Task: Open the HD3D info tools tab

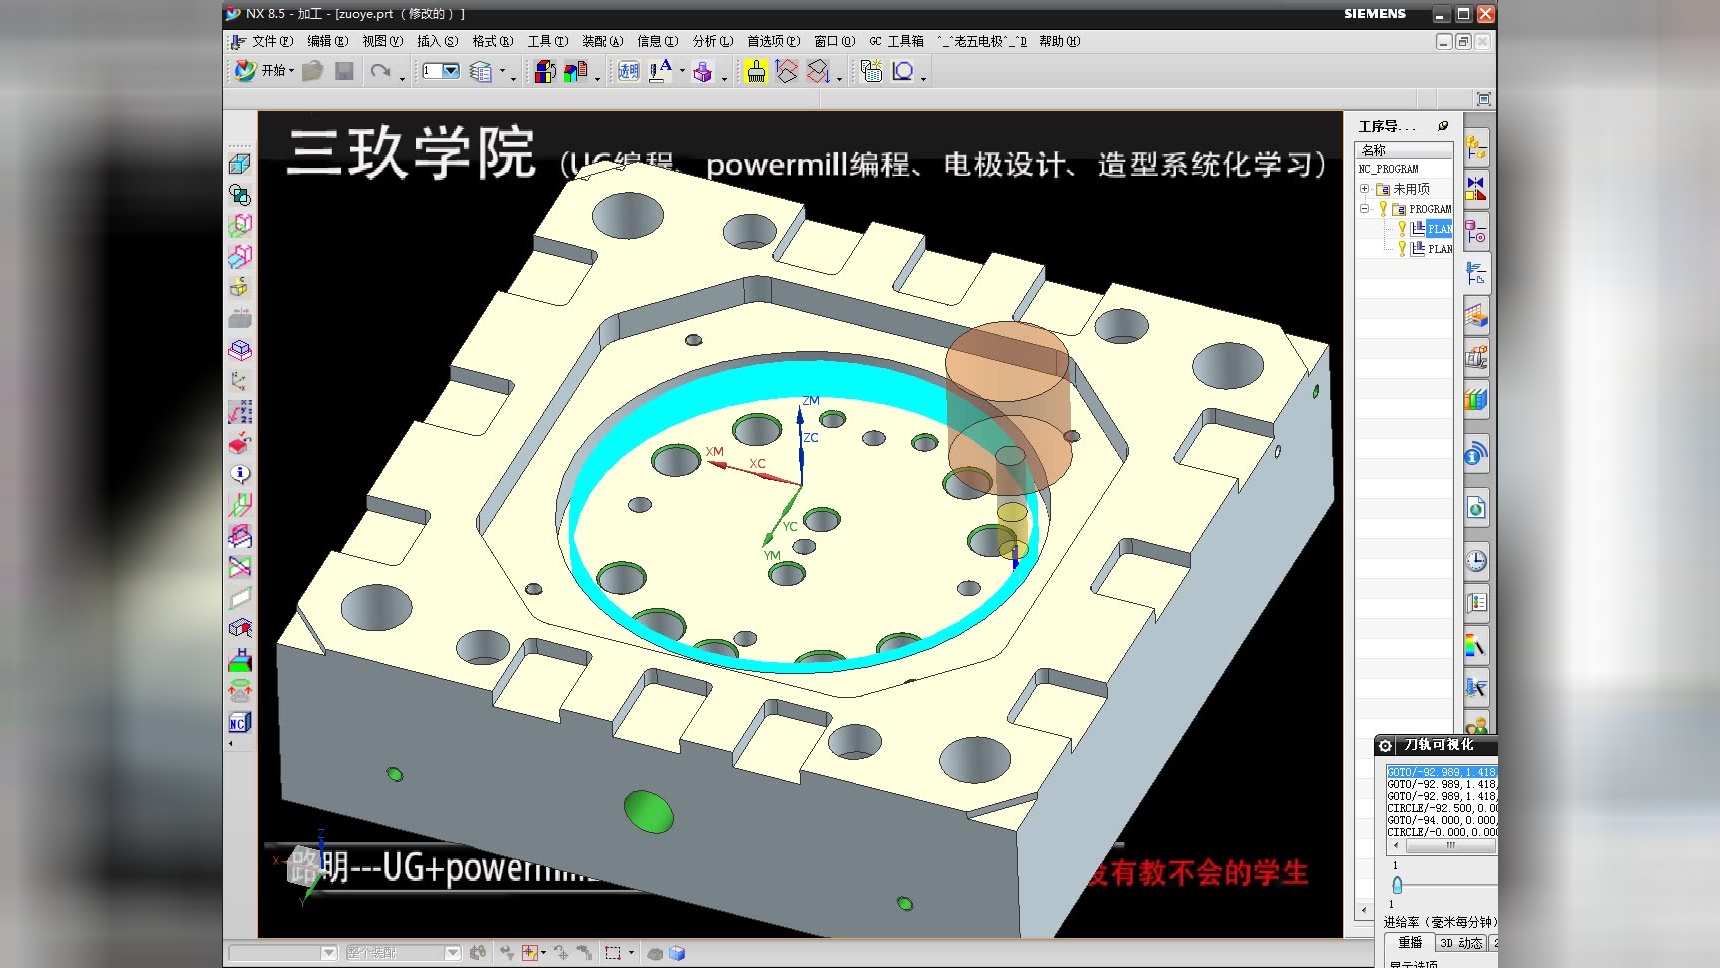Action: click(x=1476, y=455)
